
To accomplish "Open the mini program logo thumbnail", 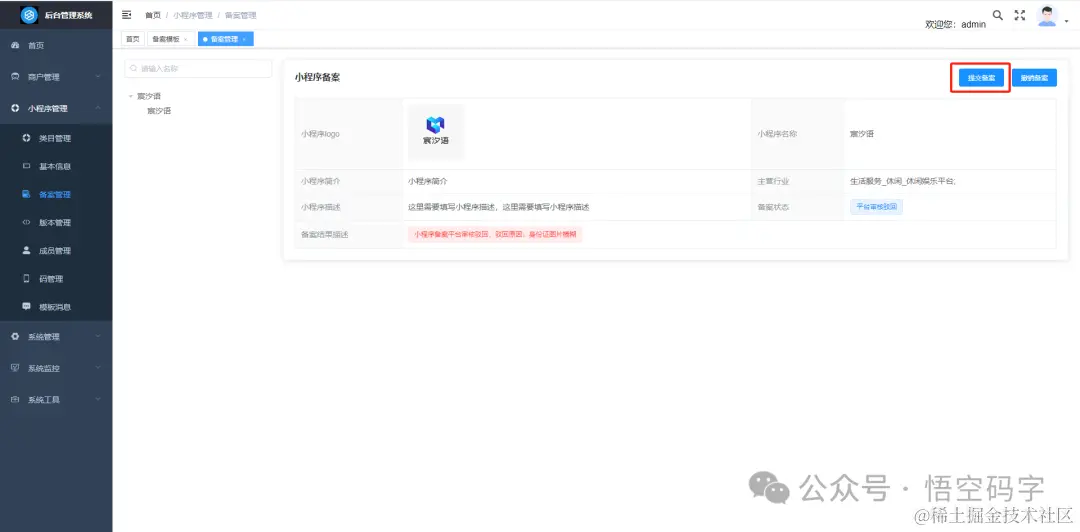I will [x=435, y=132].
